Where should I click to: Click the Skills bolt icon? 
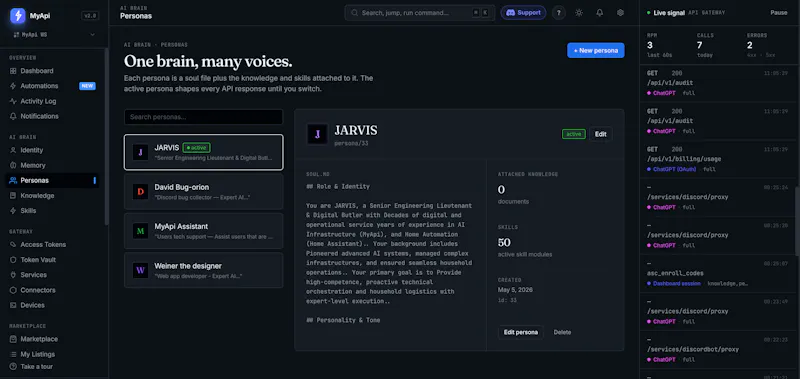click(x=13, y=211)
